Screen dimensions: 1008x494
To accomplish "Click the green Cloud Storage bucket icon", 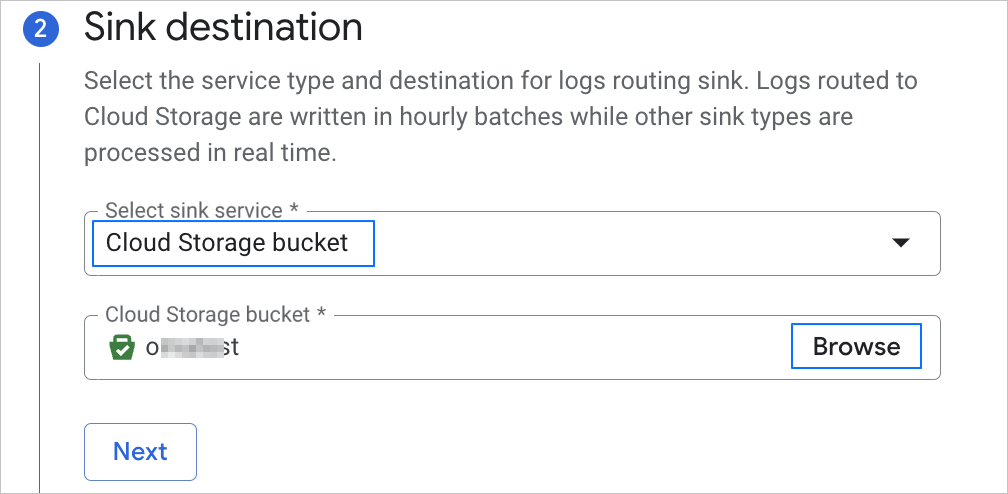I will tap(121, 347).
